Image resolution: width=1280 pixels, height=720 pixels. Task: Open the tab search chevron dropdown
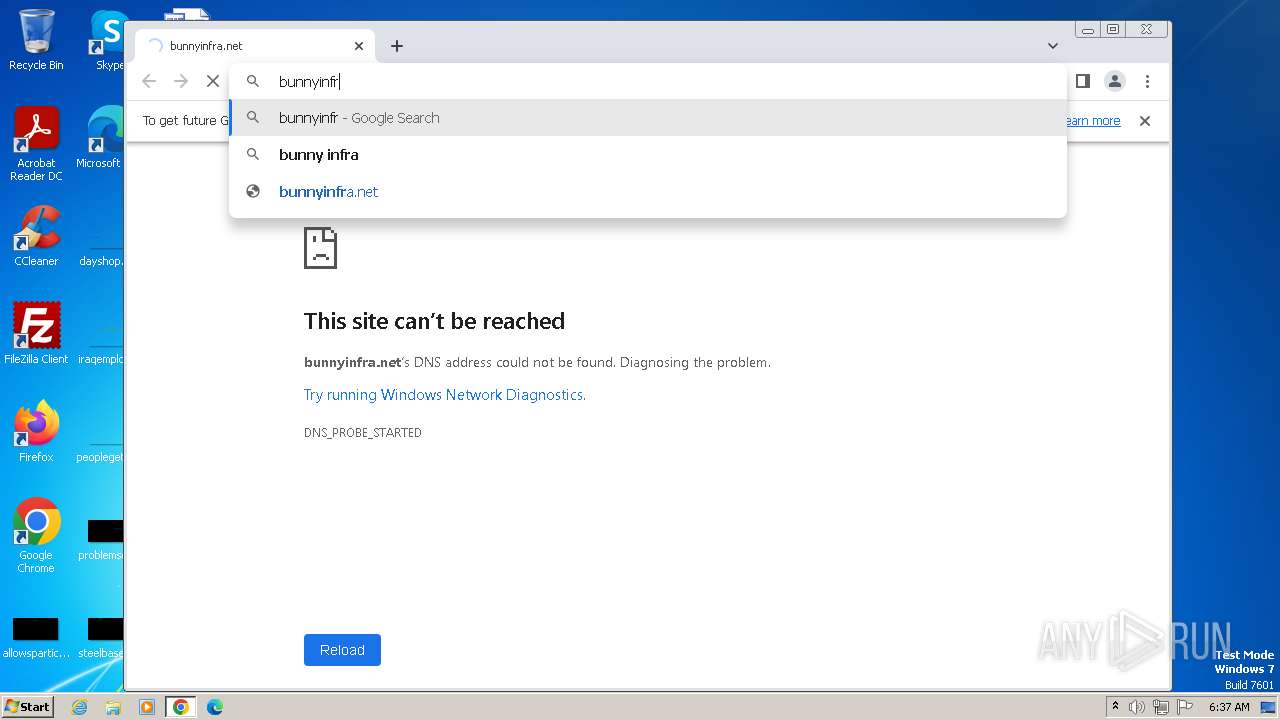(1053, 46)
